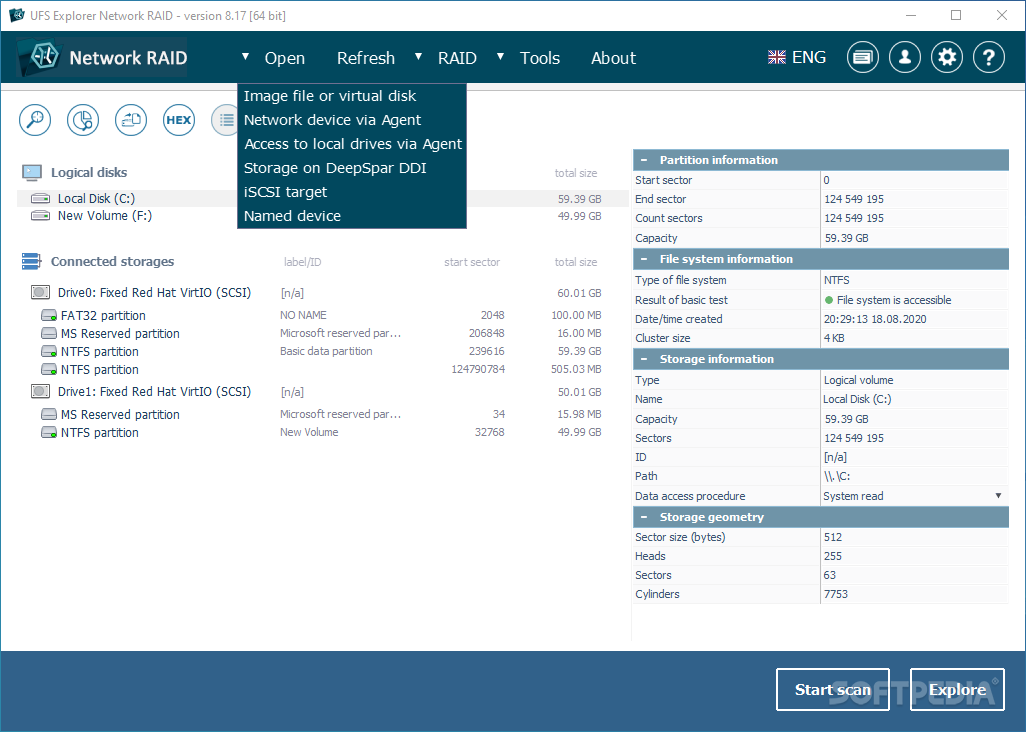The height and width of the screenshot is (732, 1026).
Task: Click the Cylinders value 7753
Action: click(836, 594)
